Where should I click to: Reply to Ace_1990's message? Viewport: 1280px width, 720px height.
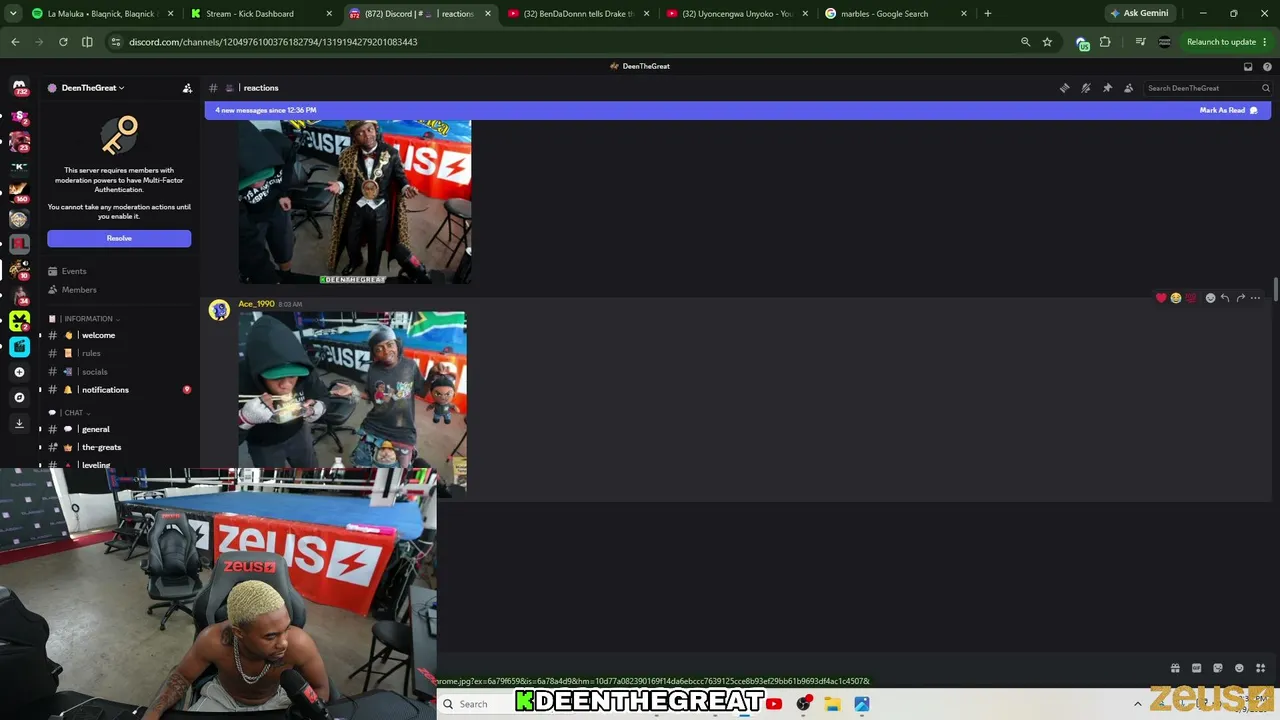click(x=1225, y=298)
